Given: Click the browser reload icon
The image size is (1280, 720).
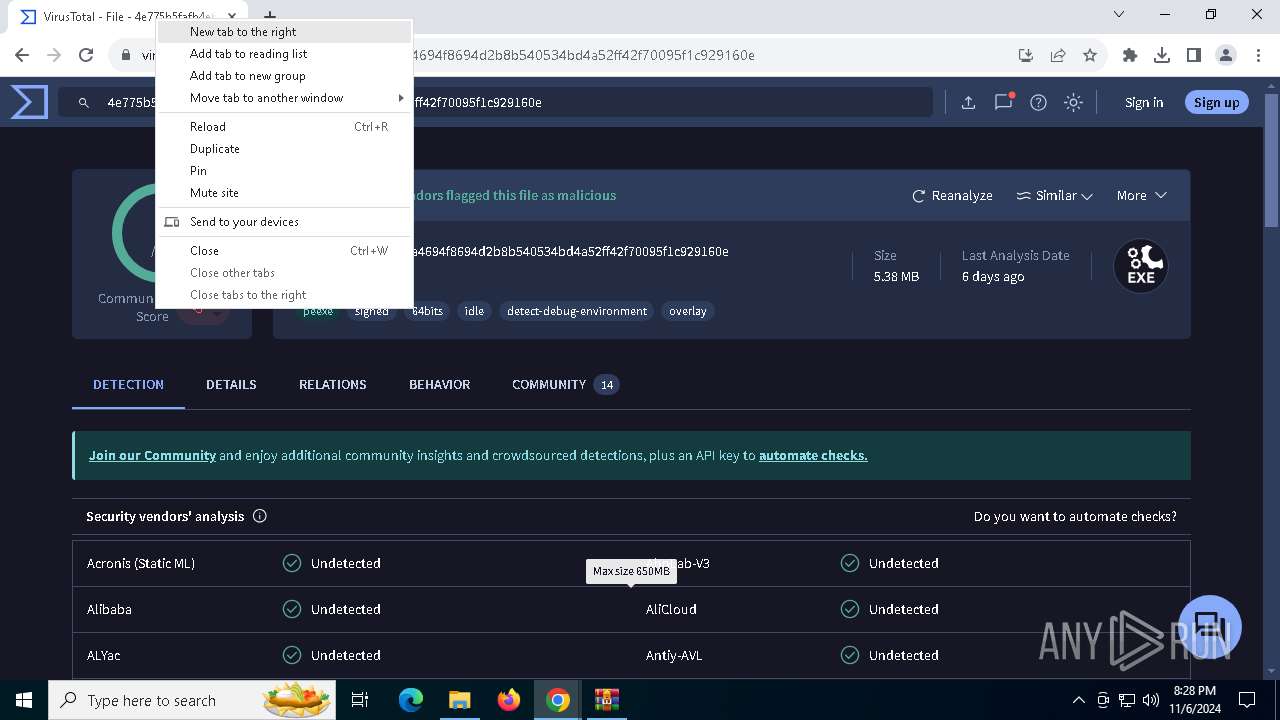Looking at the screenshot, I should pos(86,55).
